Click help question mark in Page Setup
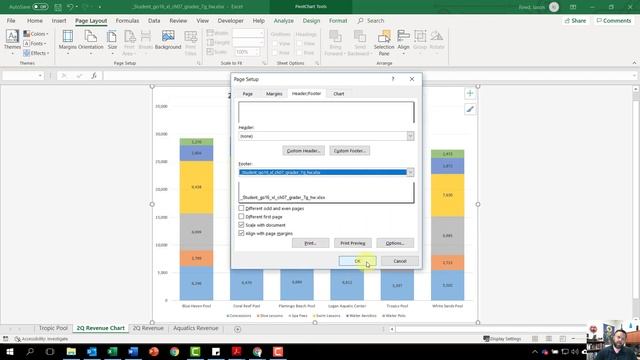 point(393,79)
